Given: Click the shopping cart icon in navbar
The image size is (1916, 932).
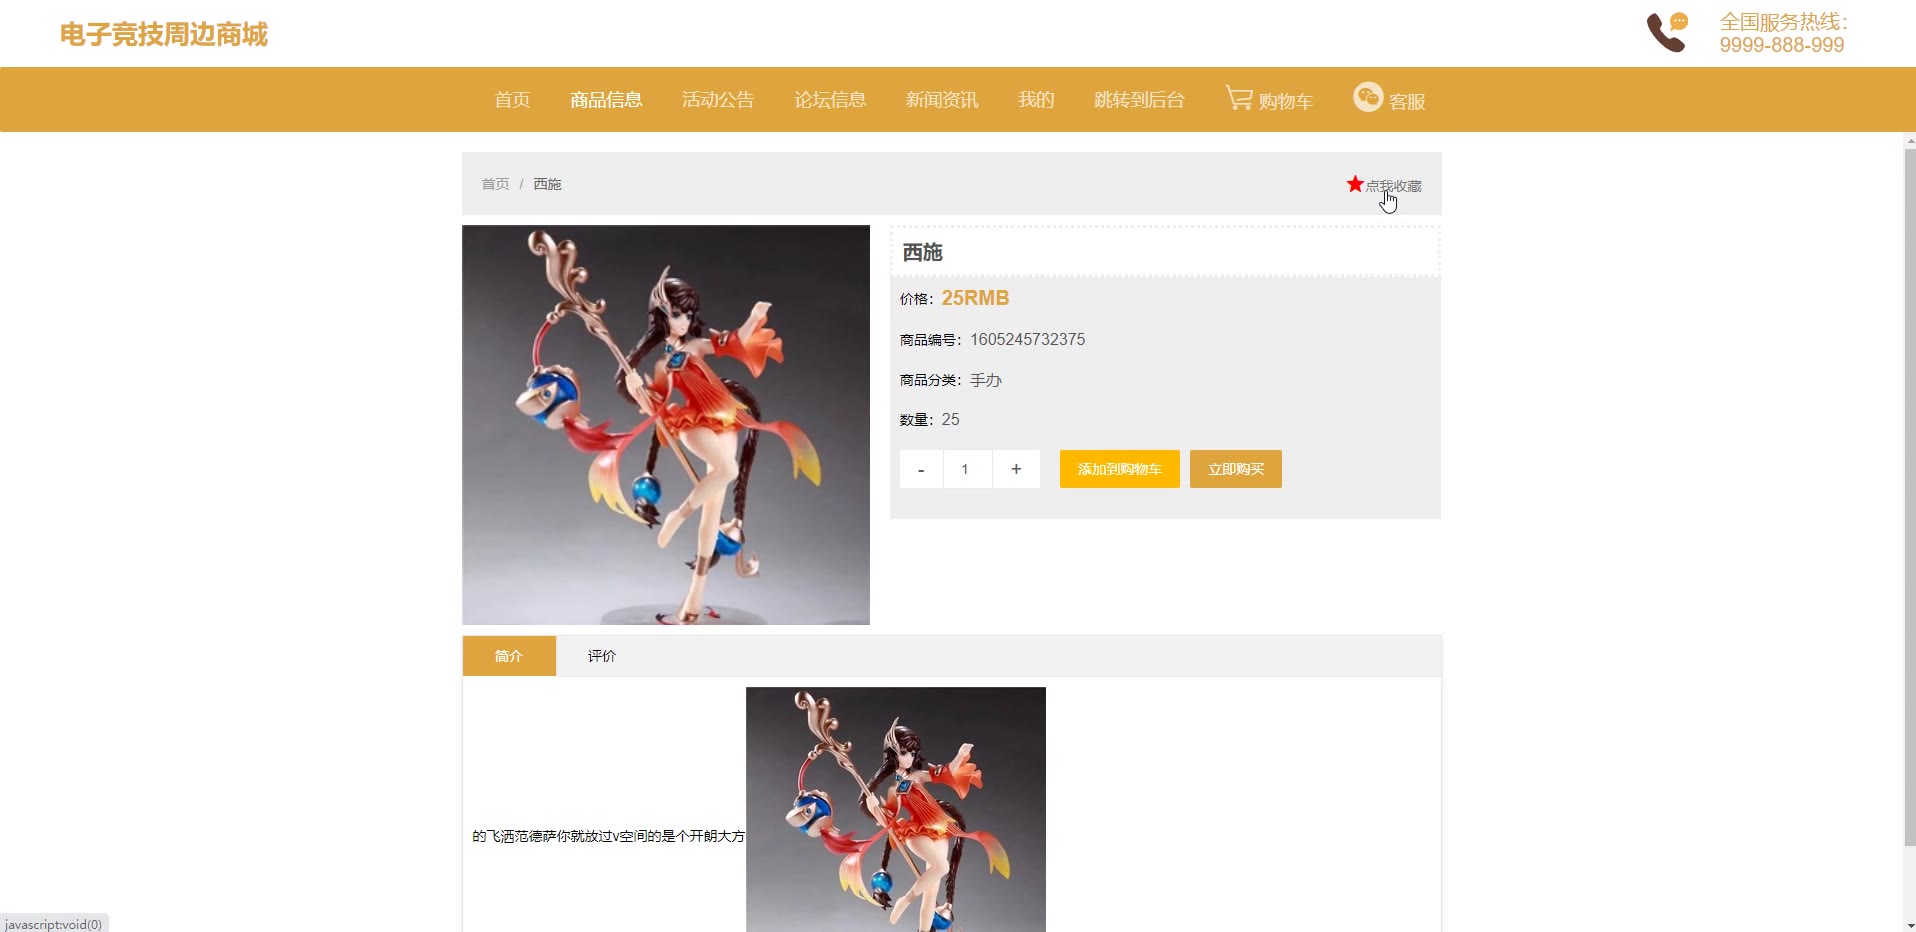Looking at the screenshot, I should pyautogui.click(x=1239, y=98).
